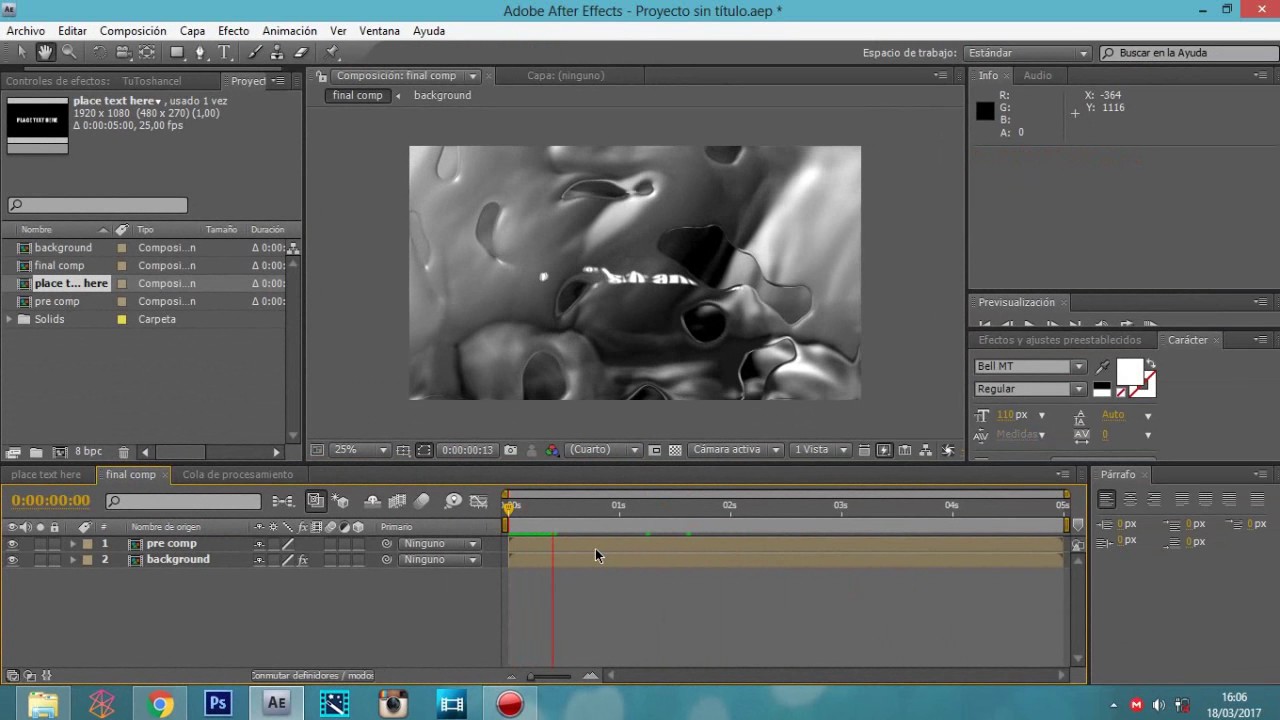
Task: Click the Buscar en la Ayuda search field
Action: (1186, 53)
